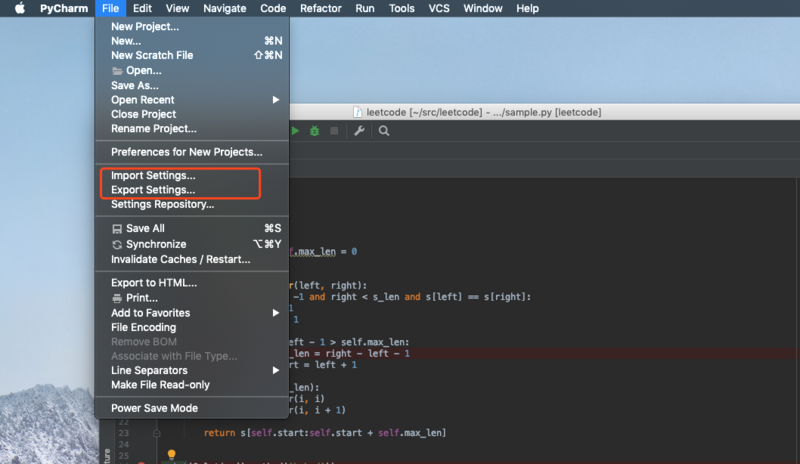Open the Edit menu

click(142, 8)
